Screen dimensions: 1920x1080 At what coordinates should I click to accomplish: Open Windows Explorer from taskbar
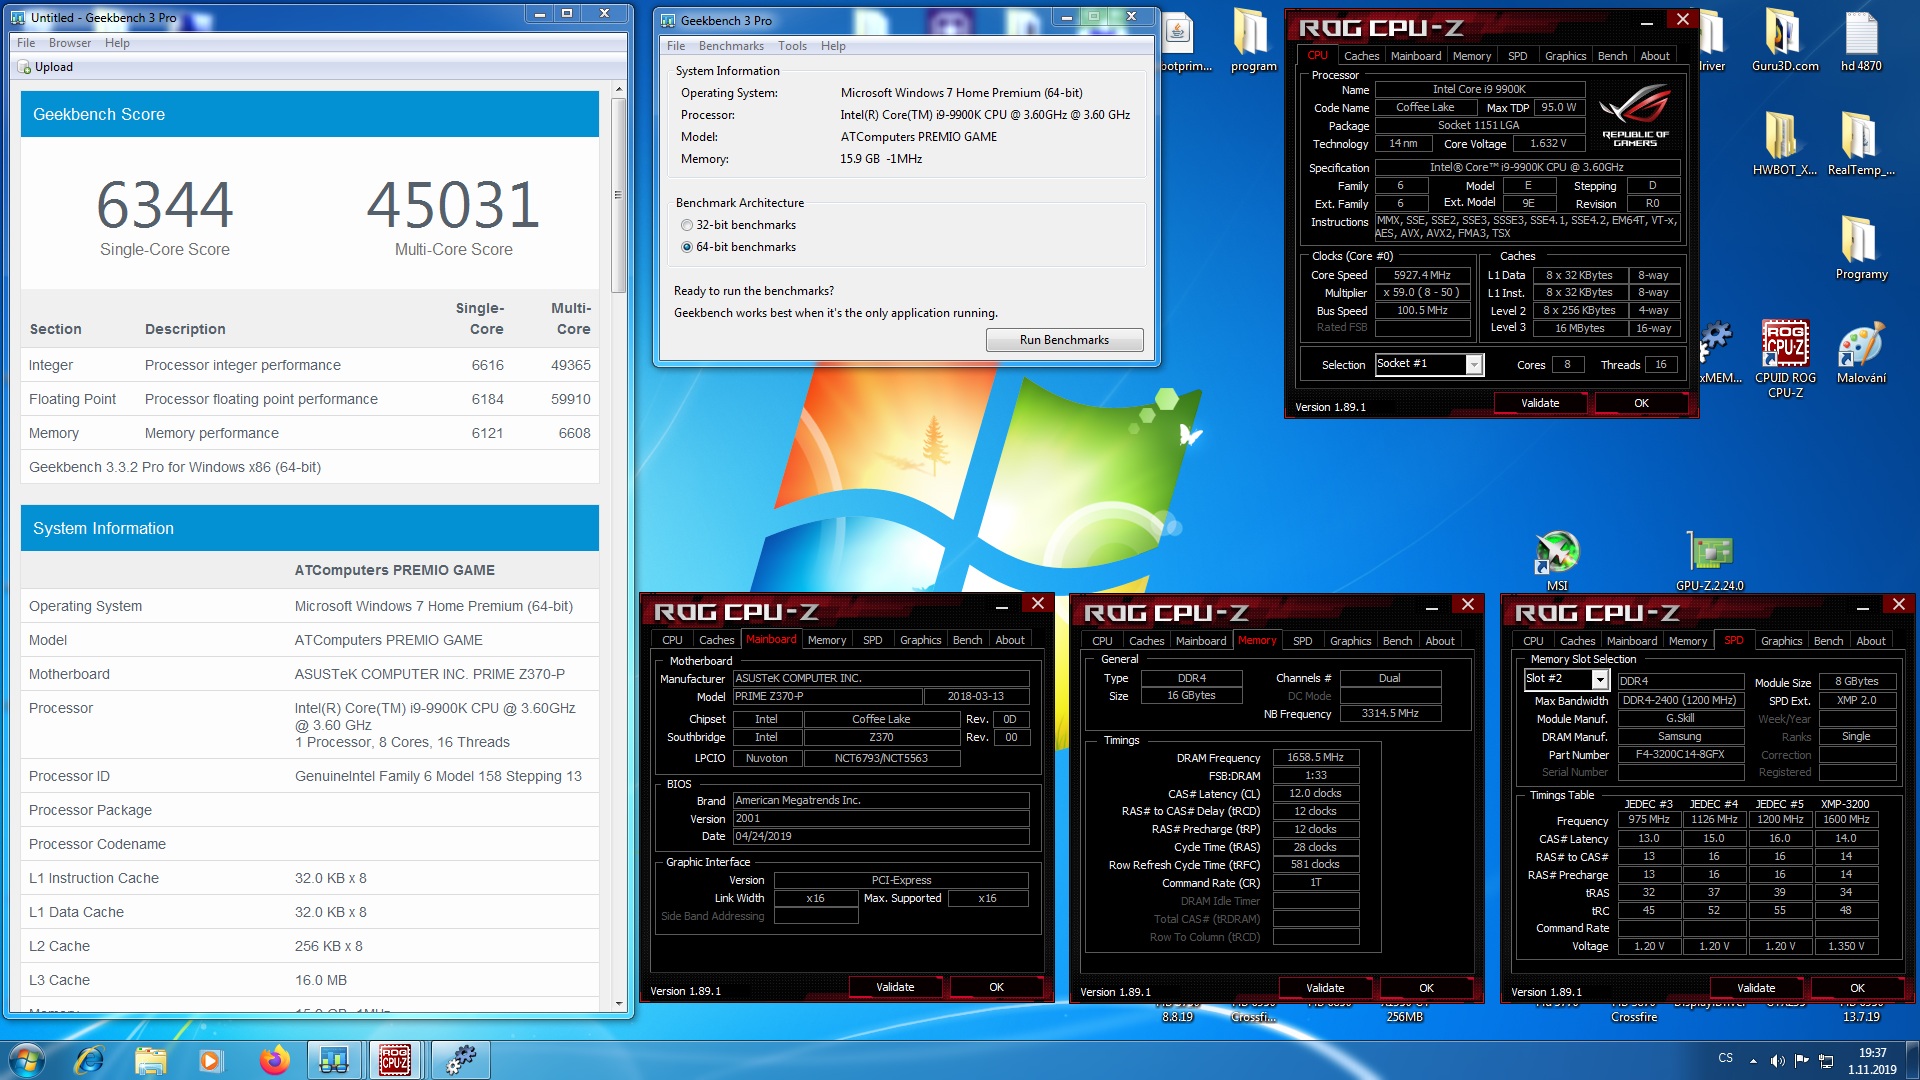click(x=150, y=1060)
